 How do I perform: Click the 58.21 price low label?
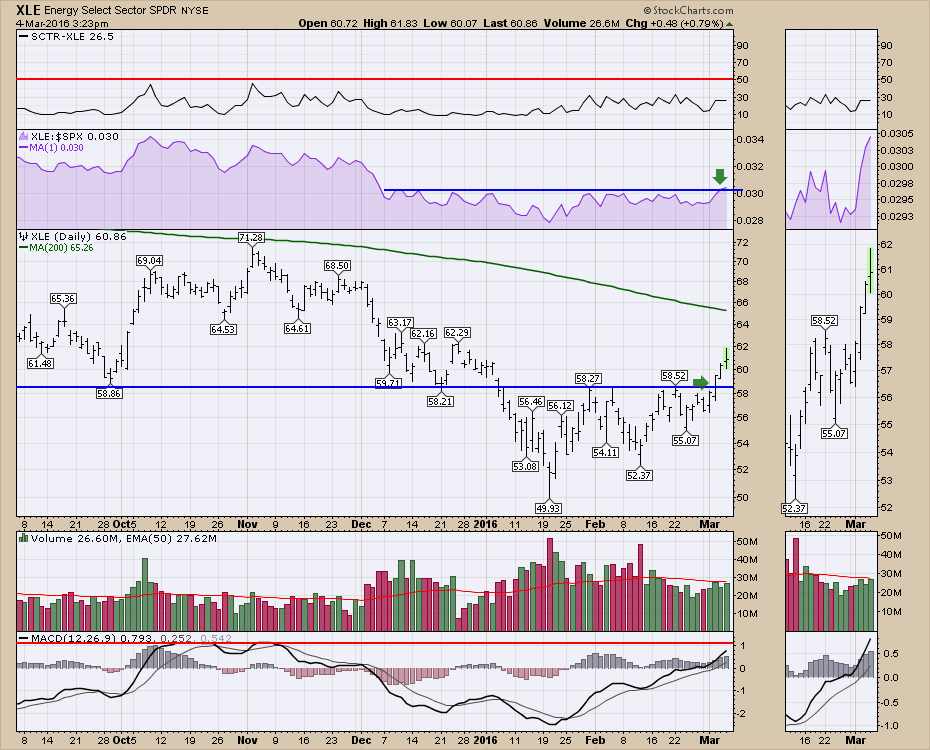pos(440,401)
